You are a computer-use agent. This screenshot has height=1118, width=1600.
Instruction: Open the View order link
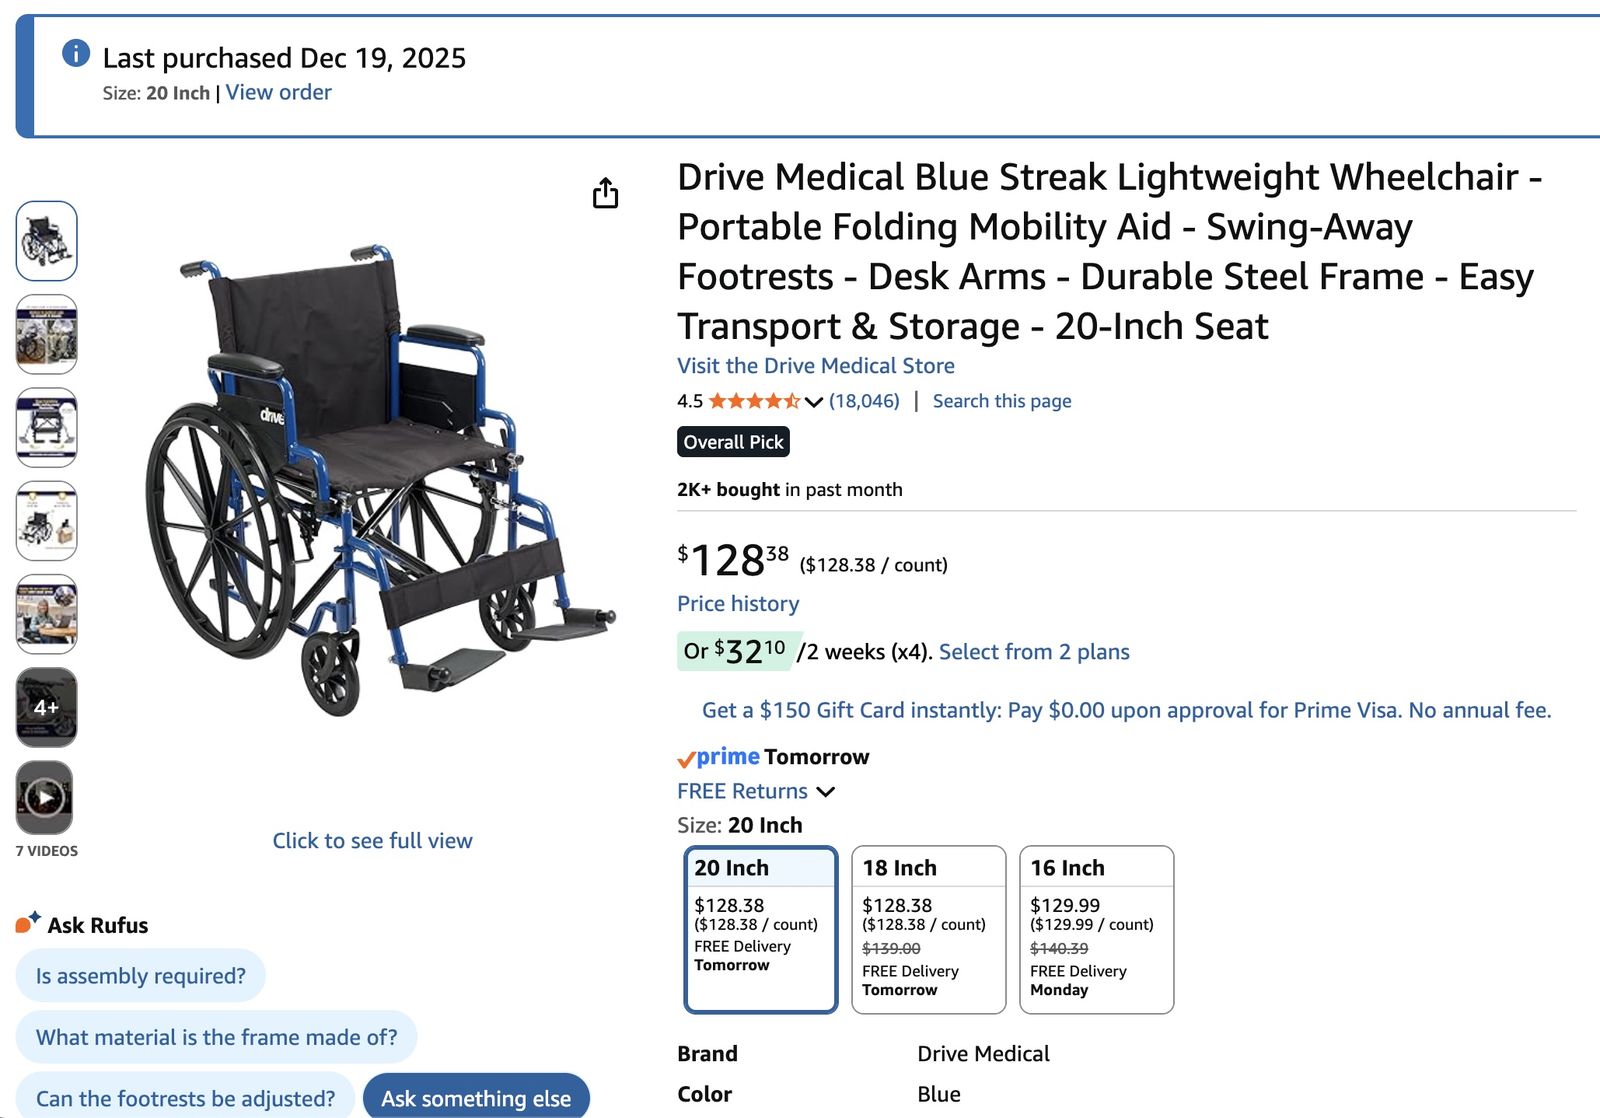click(x=278, y=92)
